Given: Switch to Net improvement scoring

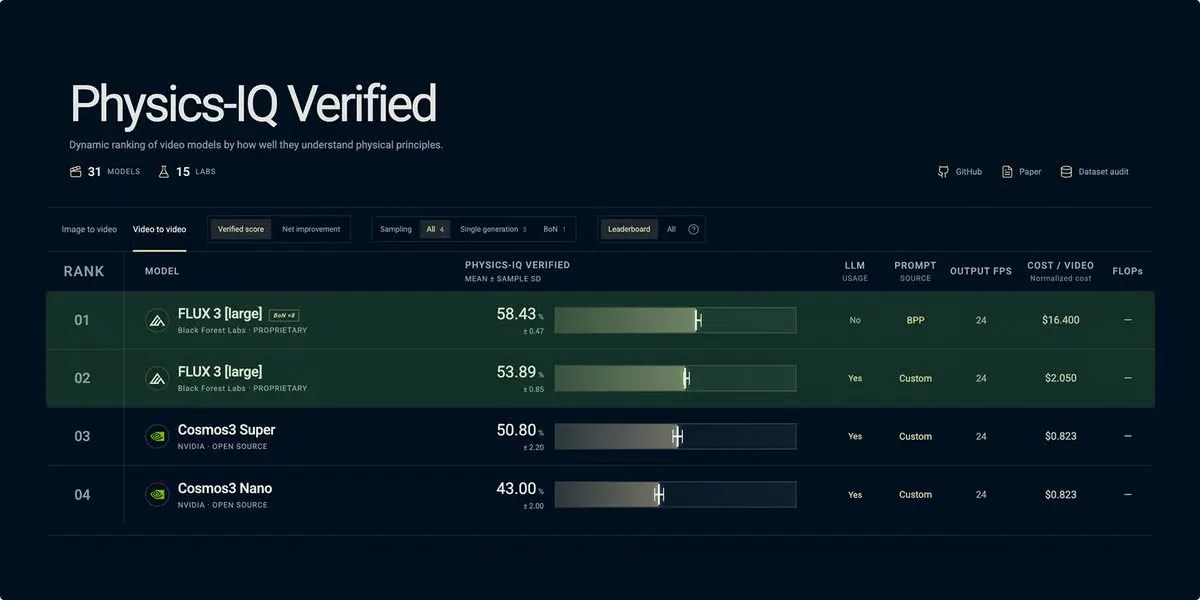Looking at the screenshot, I should (311, 229).
